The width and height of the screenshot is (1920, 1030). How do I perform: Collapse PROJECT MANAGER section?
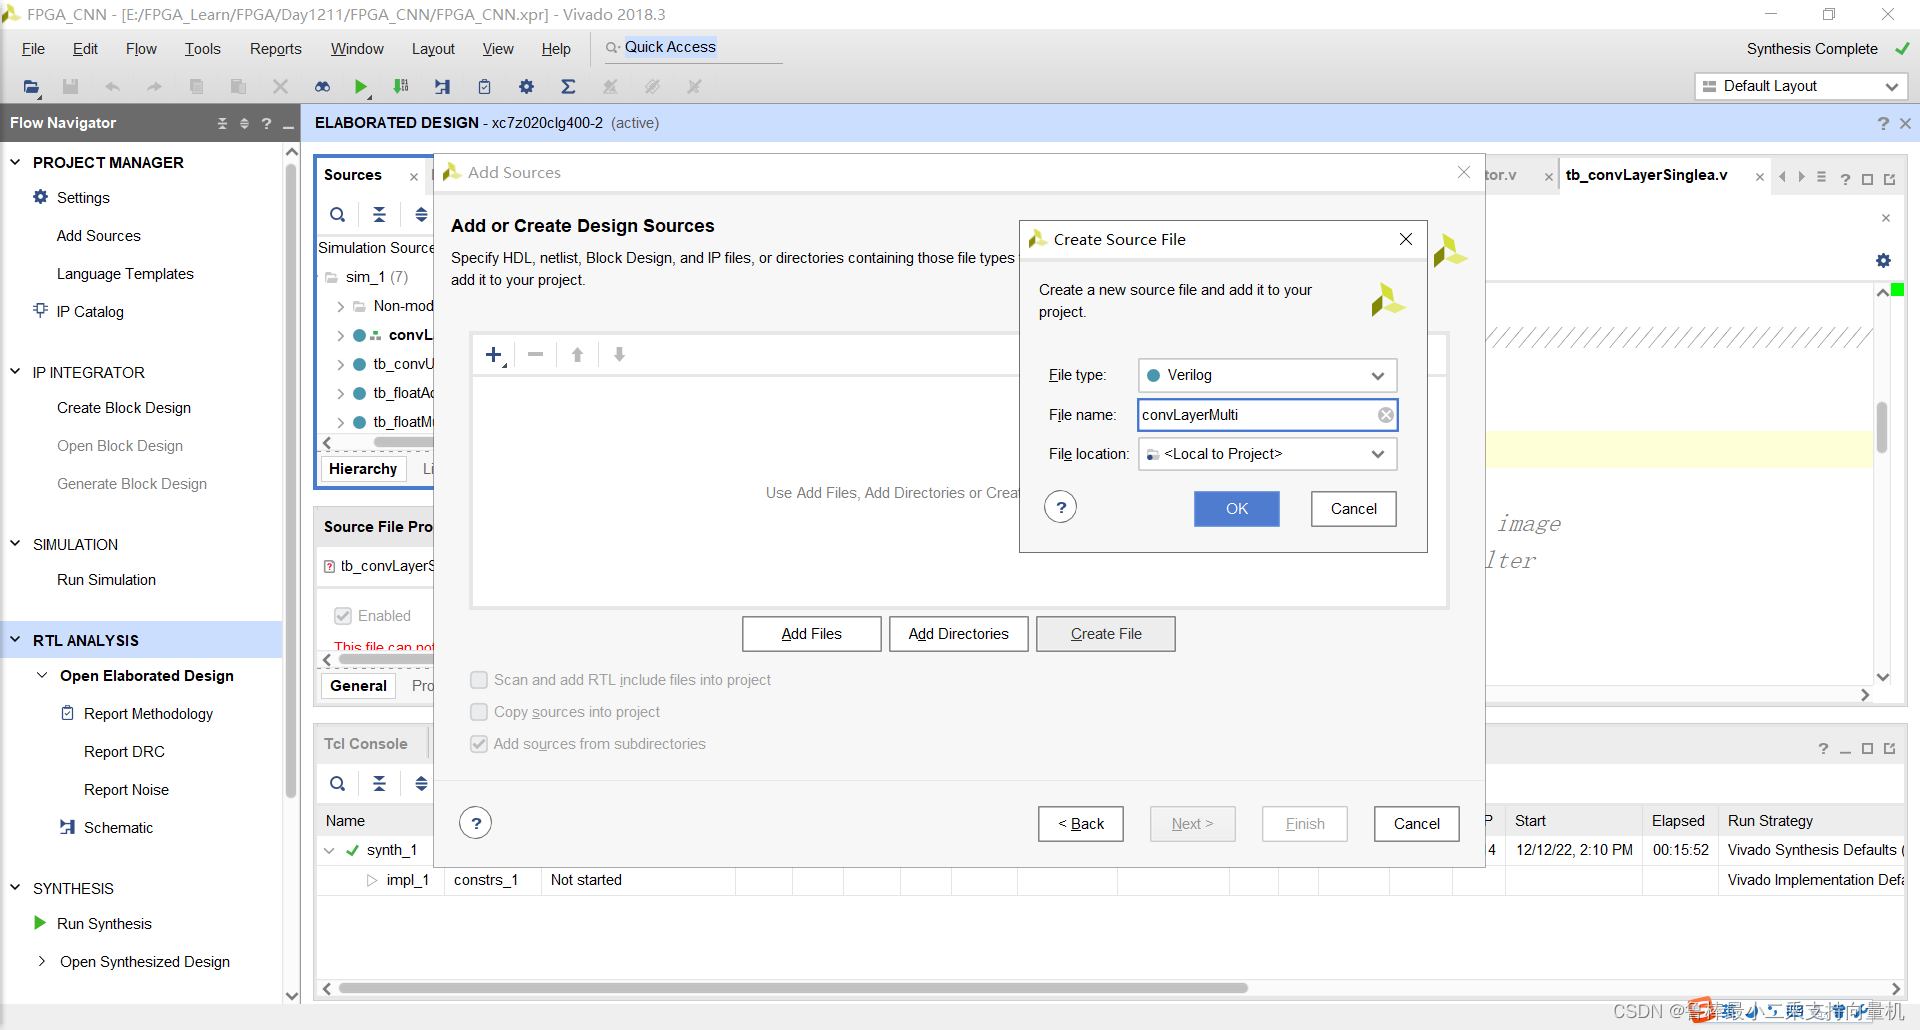point(15,162)
